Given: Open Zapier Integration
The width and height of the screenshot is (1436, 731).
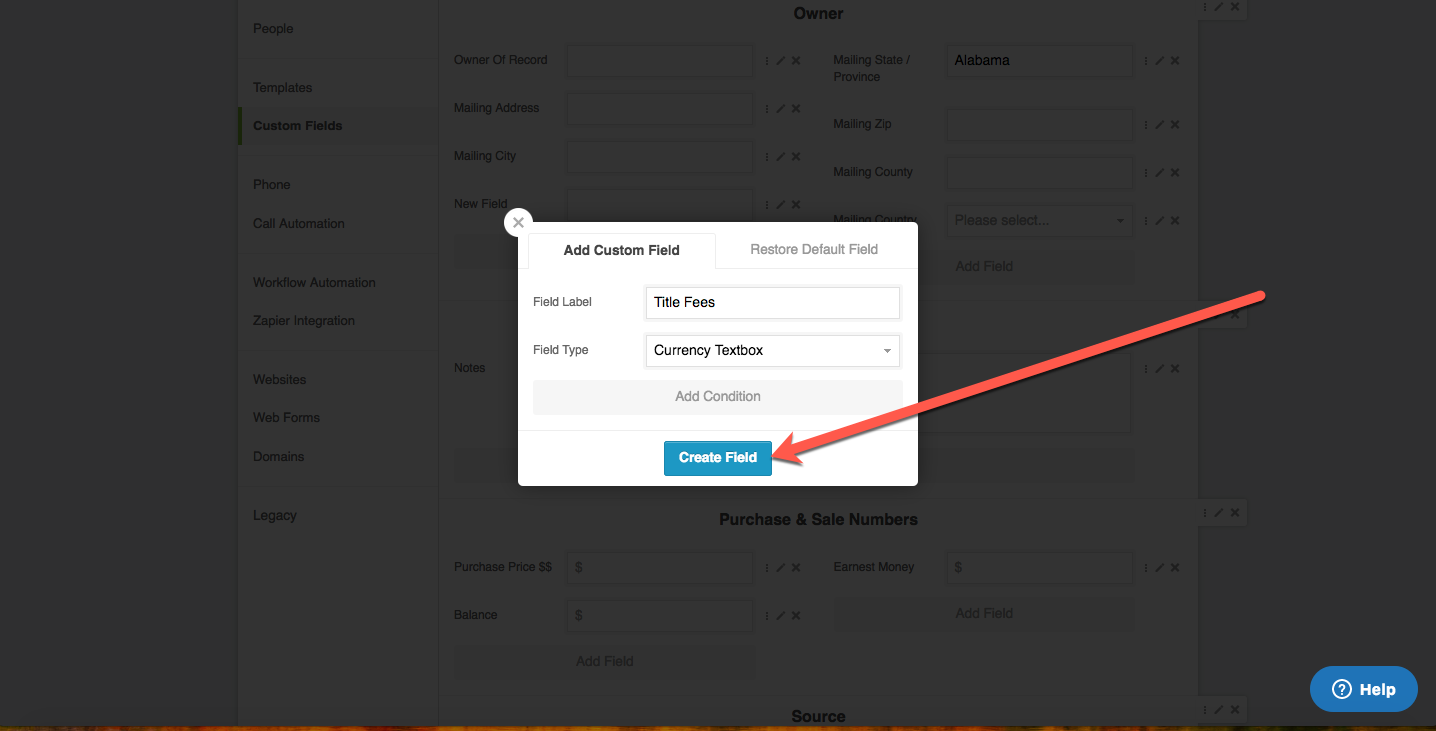Looking at the screenshot, I should click(x=303, y=321).
